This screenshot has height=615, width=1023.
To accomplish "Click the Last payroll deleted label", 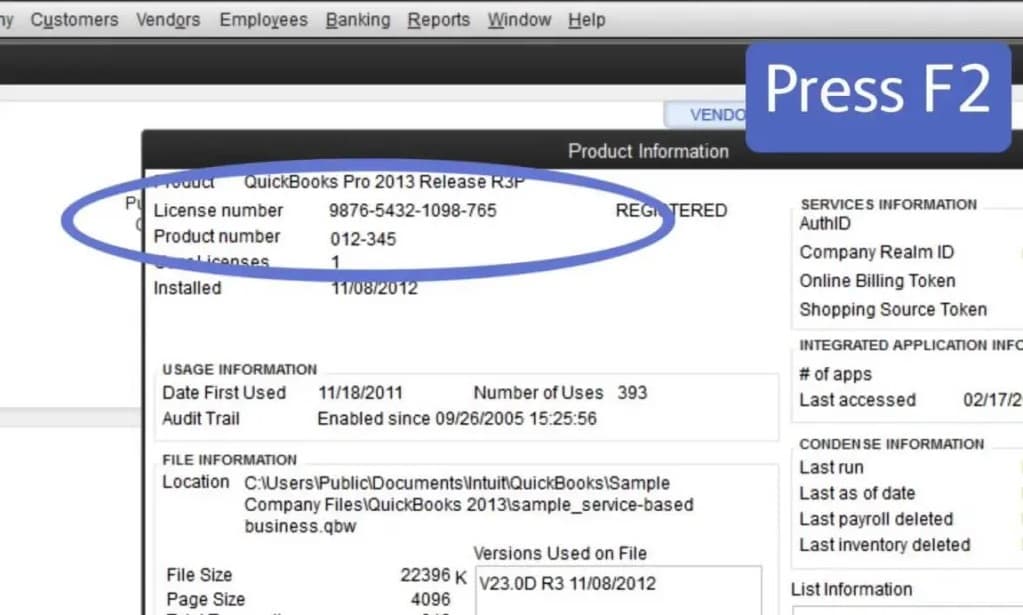I will coord(876,520).
